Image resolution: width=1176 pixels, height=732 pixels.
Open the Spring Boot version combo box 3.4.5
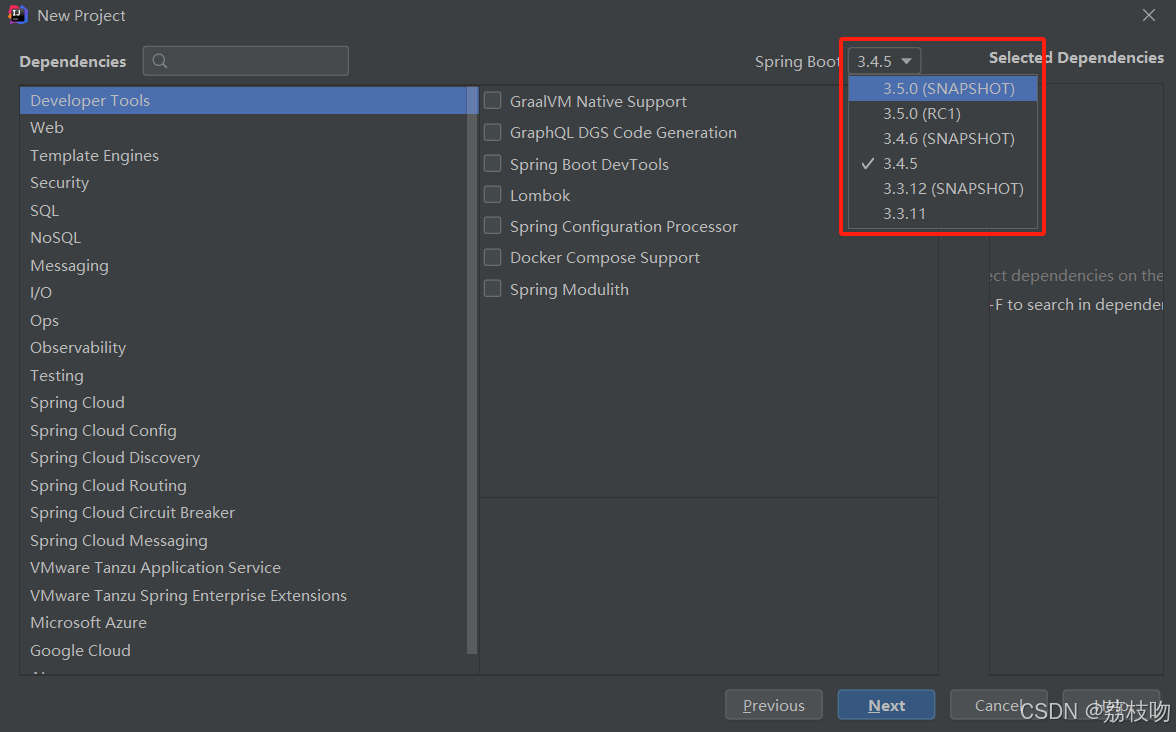884,61
